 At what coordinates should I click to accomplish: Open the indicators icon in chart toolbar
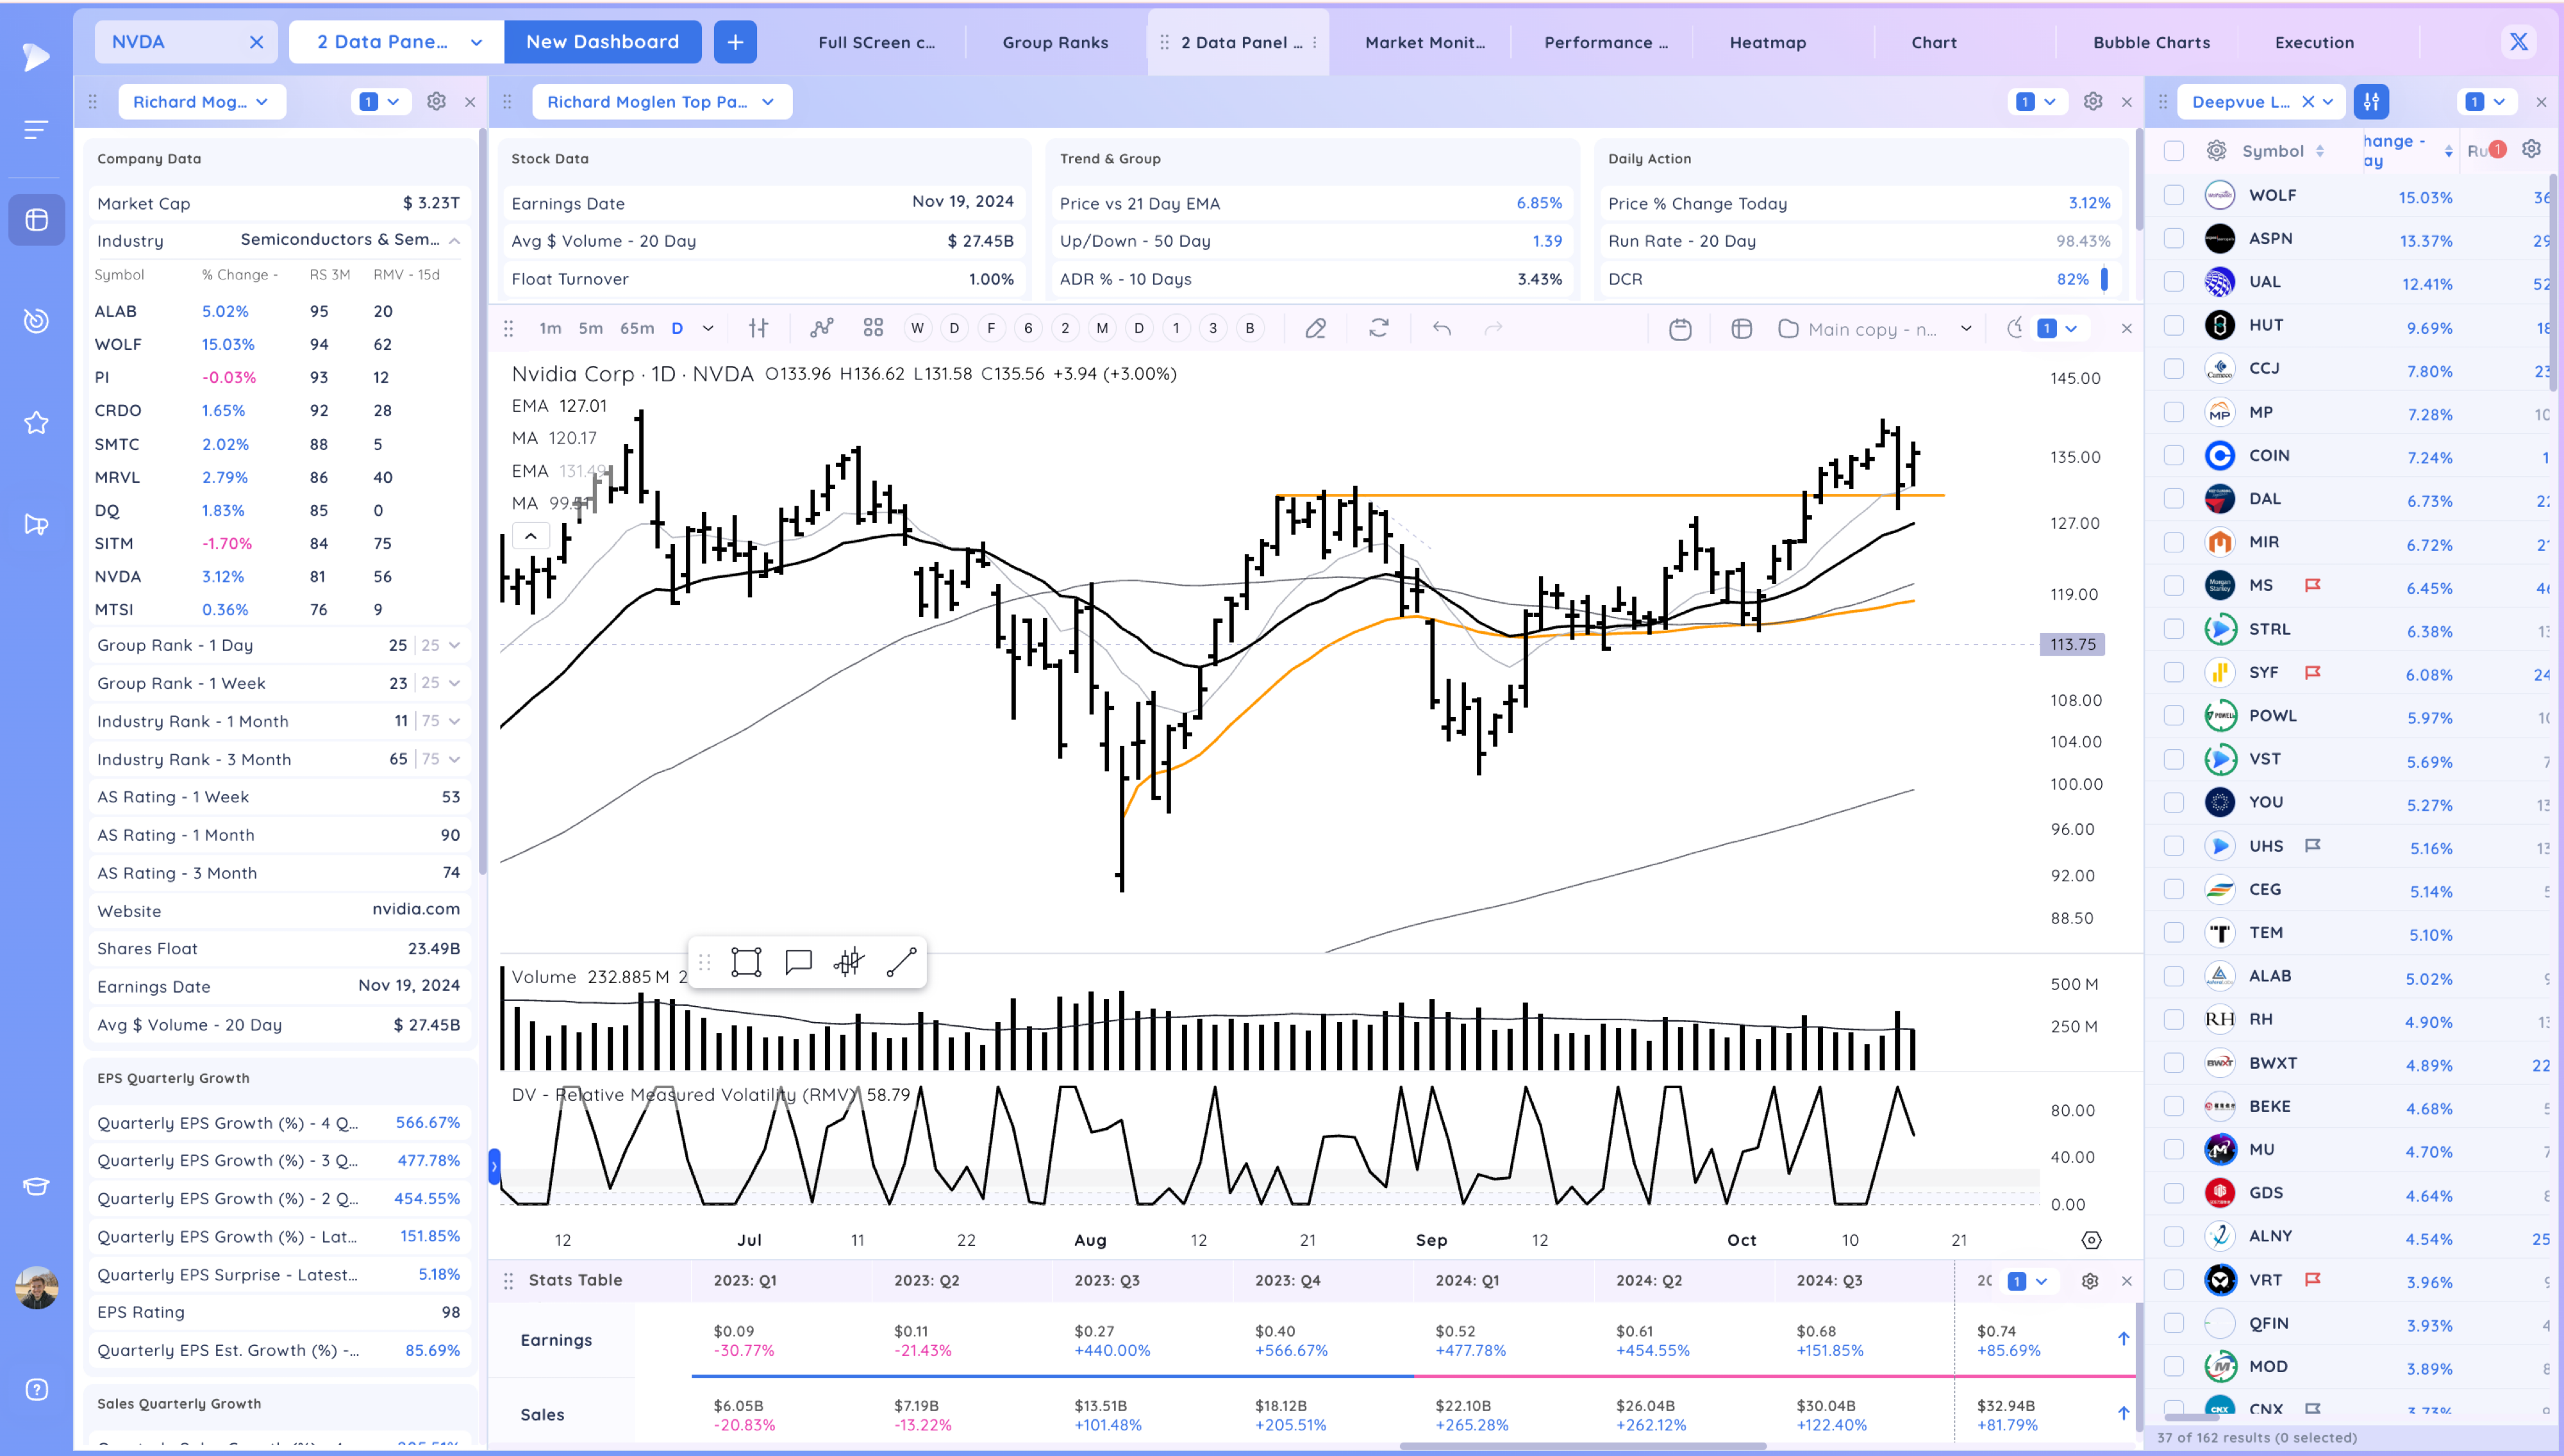coord(821,328)
